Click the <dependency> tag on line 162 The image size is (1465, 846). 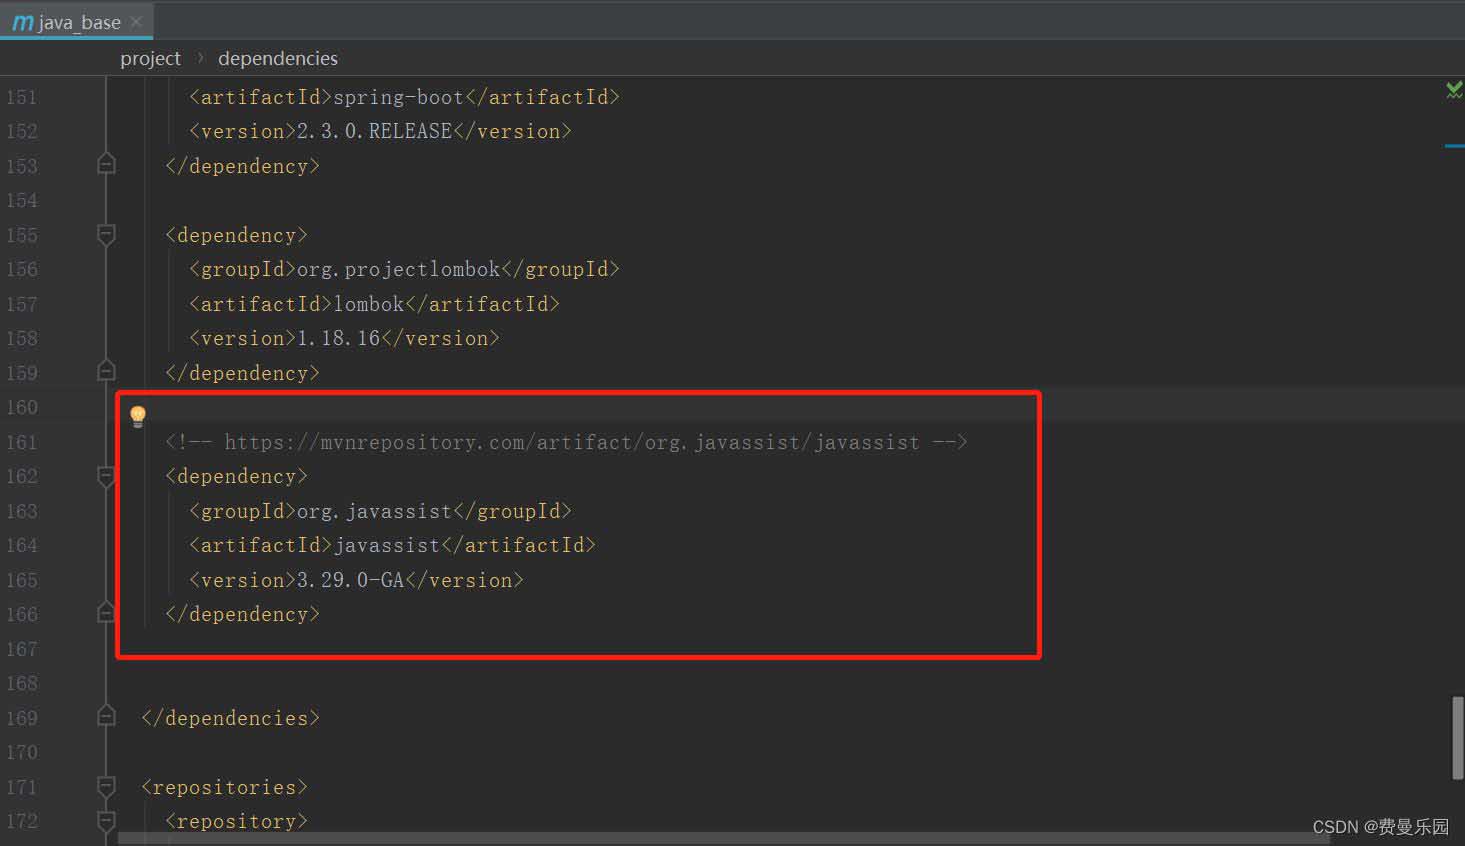point(236,476)
